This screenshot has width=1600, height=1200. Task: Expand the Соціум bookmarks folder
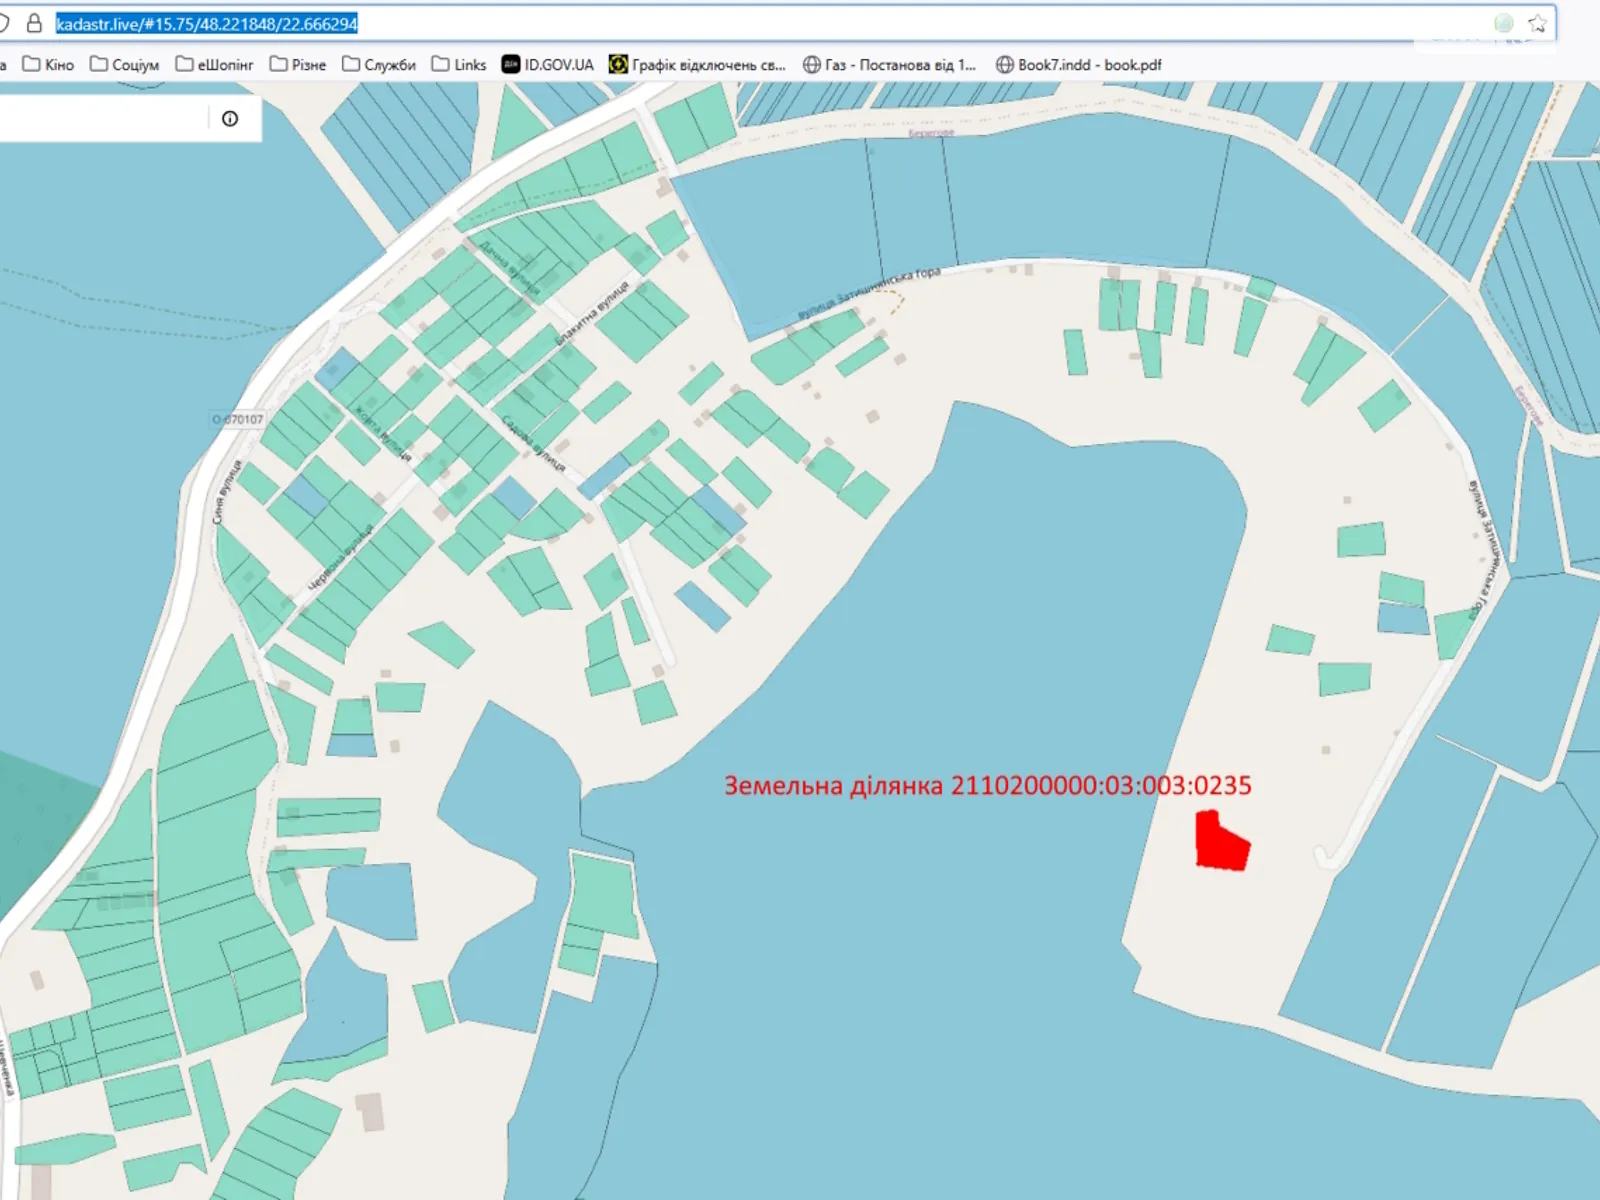[125, 65]
